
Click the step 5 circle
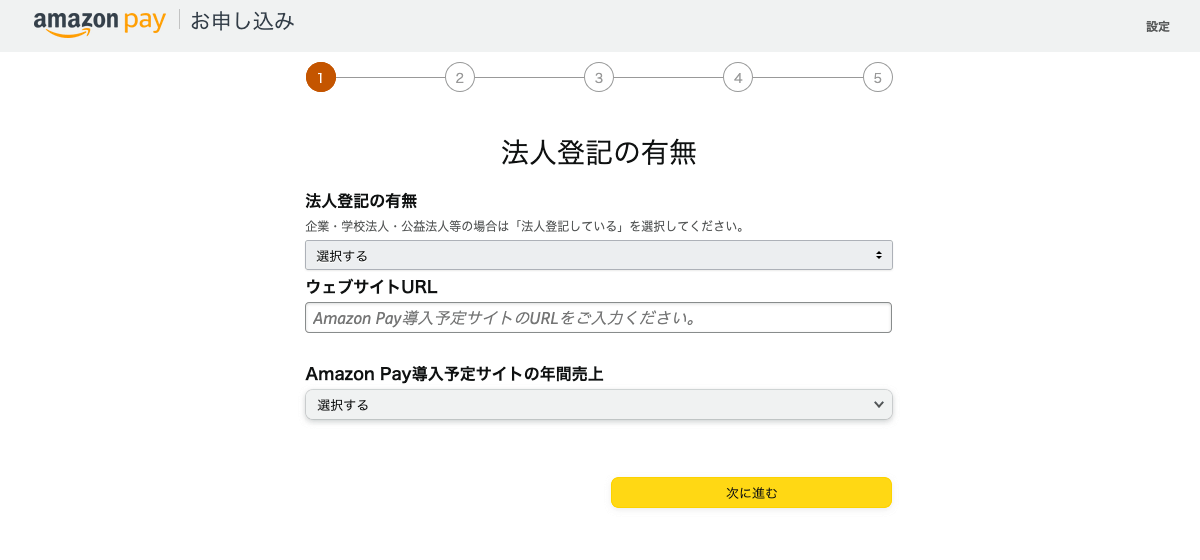[877, 77]
